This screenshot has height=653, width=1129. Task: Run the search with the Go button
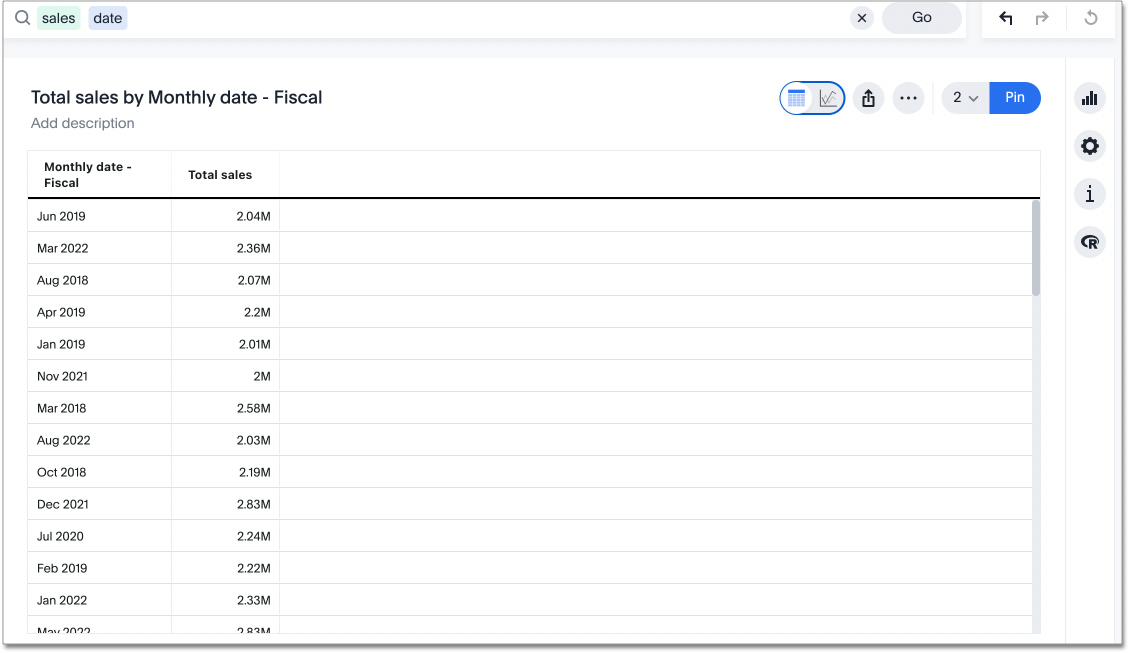[x=921, y=17]
